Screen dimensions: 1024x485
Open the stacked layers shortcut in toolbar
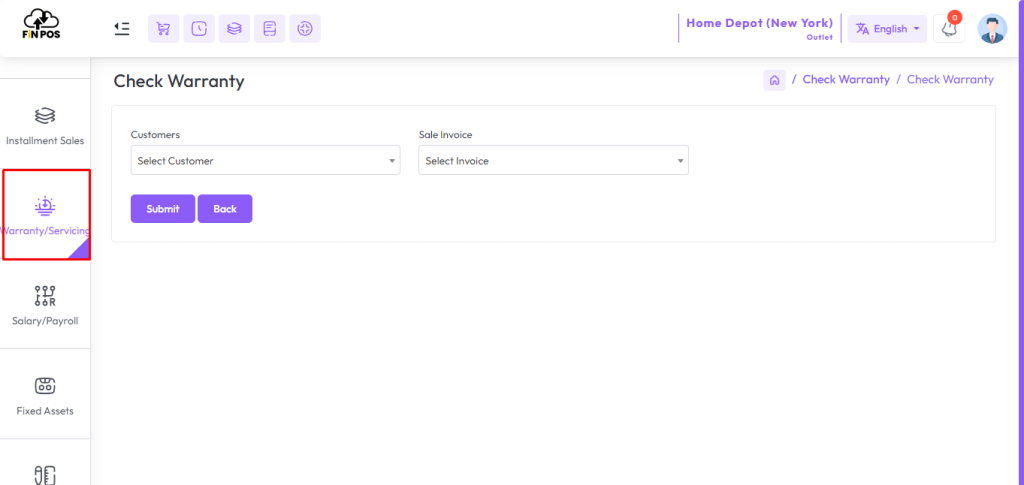tap(234, 29)
